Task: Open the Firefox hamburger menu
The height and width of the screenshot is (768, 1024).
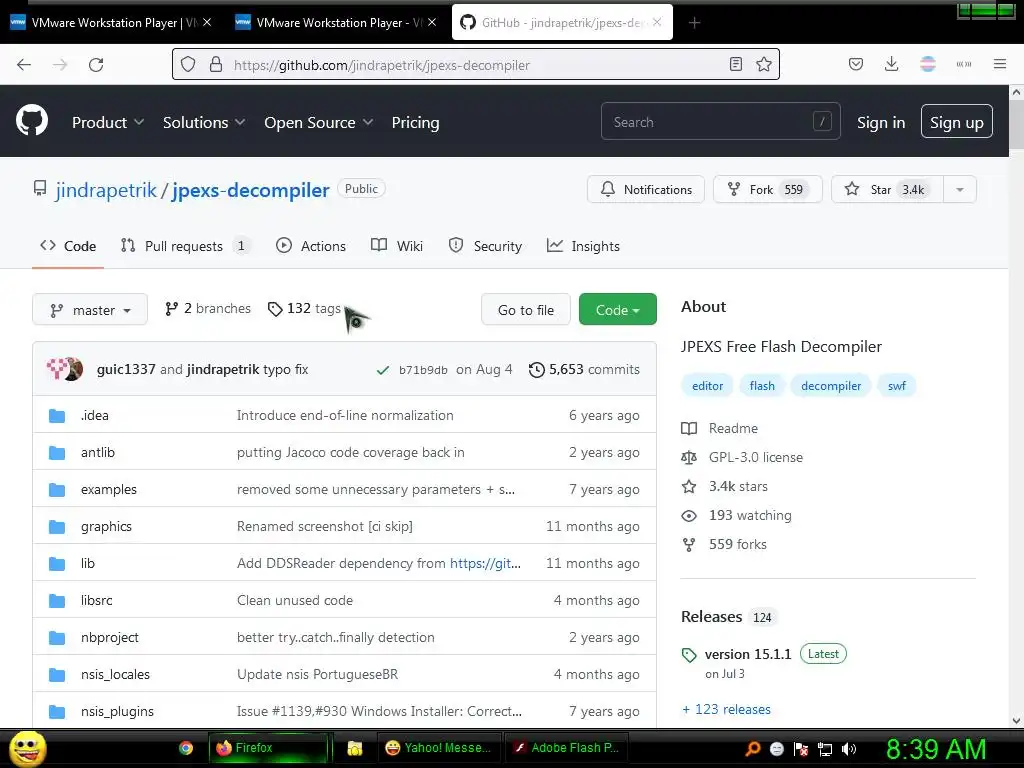Action: click(1000, 64)
